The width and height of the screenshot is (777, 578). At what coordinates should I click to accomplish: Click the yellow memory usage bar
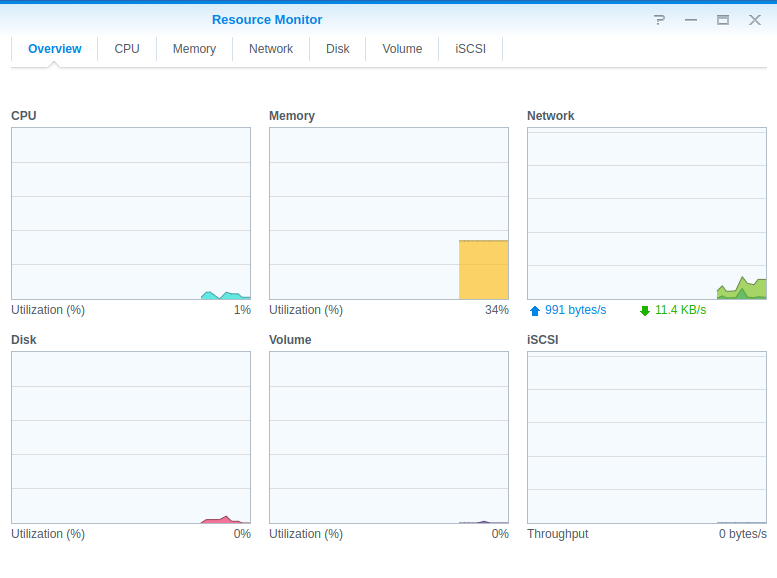[484, 270]
